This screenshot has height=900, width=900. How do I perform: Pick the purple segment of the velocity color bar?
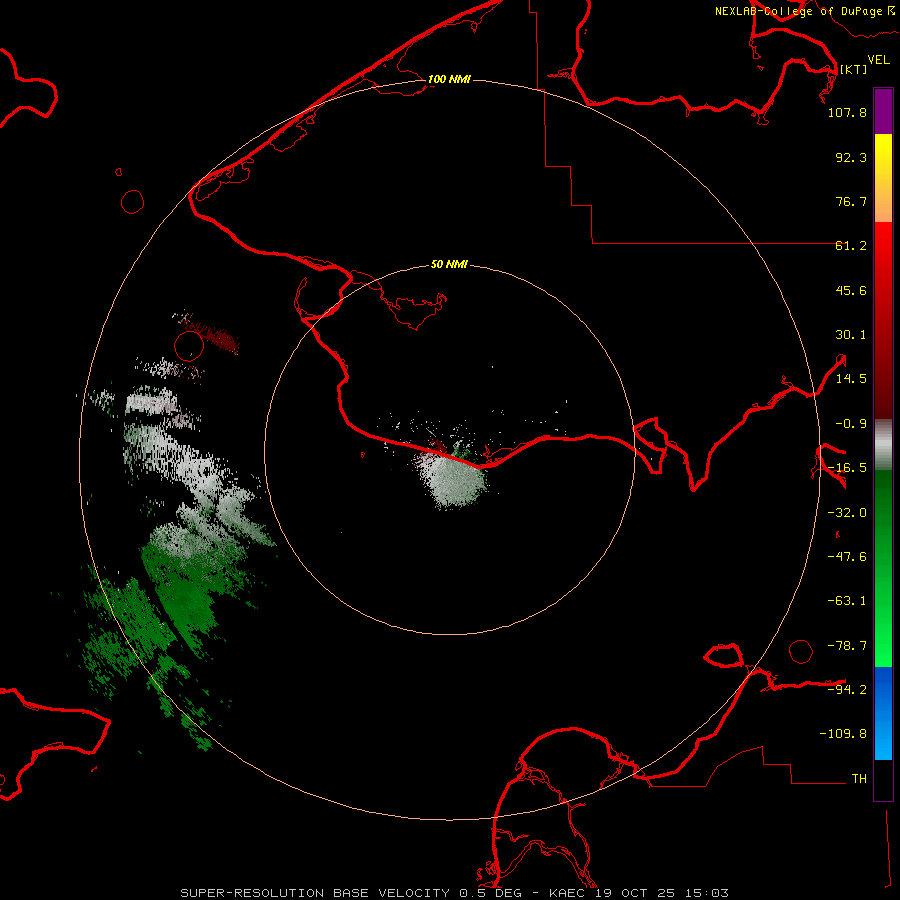(883, 111)
